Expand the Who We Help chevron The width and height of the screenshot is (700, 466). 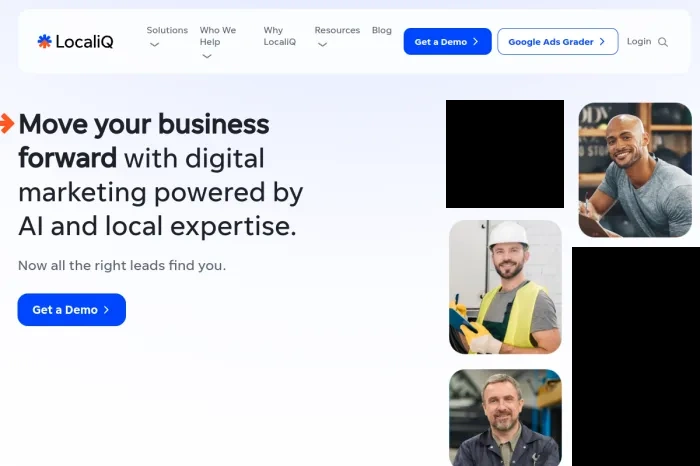pyautogui.click(x=207, y=56)
